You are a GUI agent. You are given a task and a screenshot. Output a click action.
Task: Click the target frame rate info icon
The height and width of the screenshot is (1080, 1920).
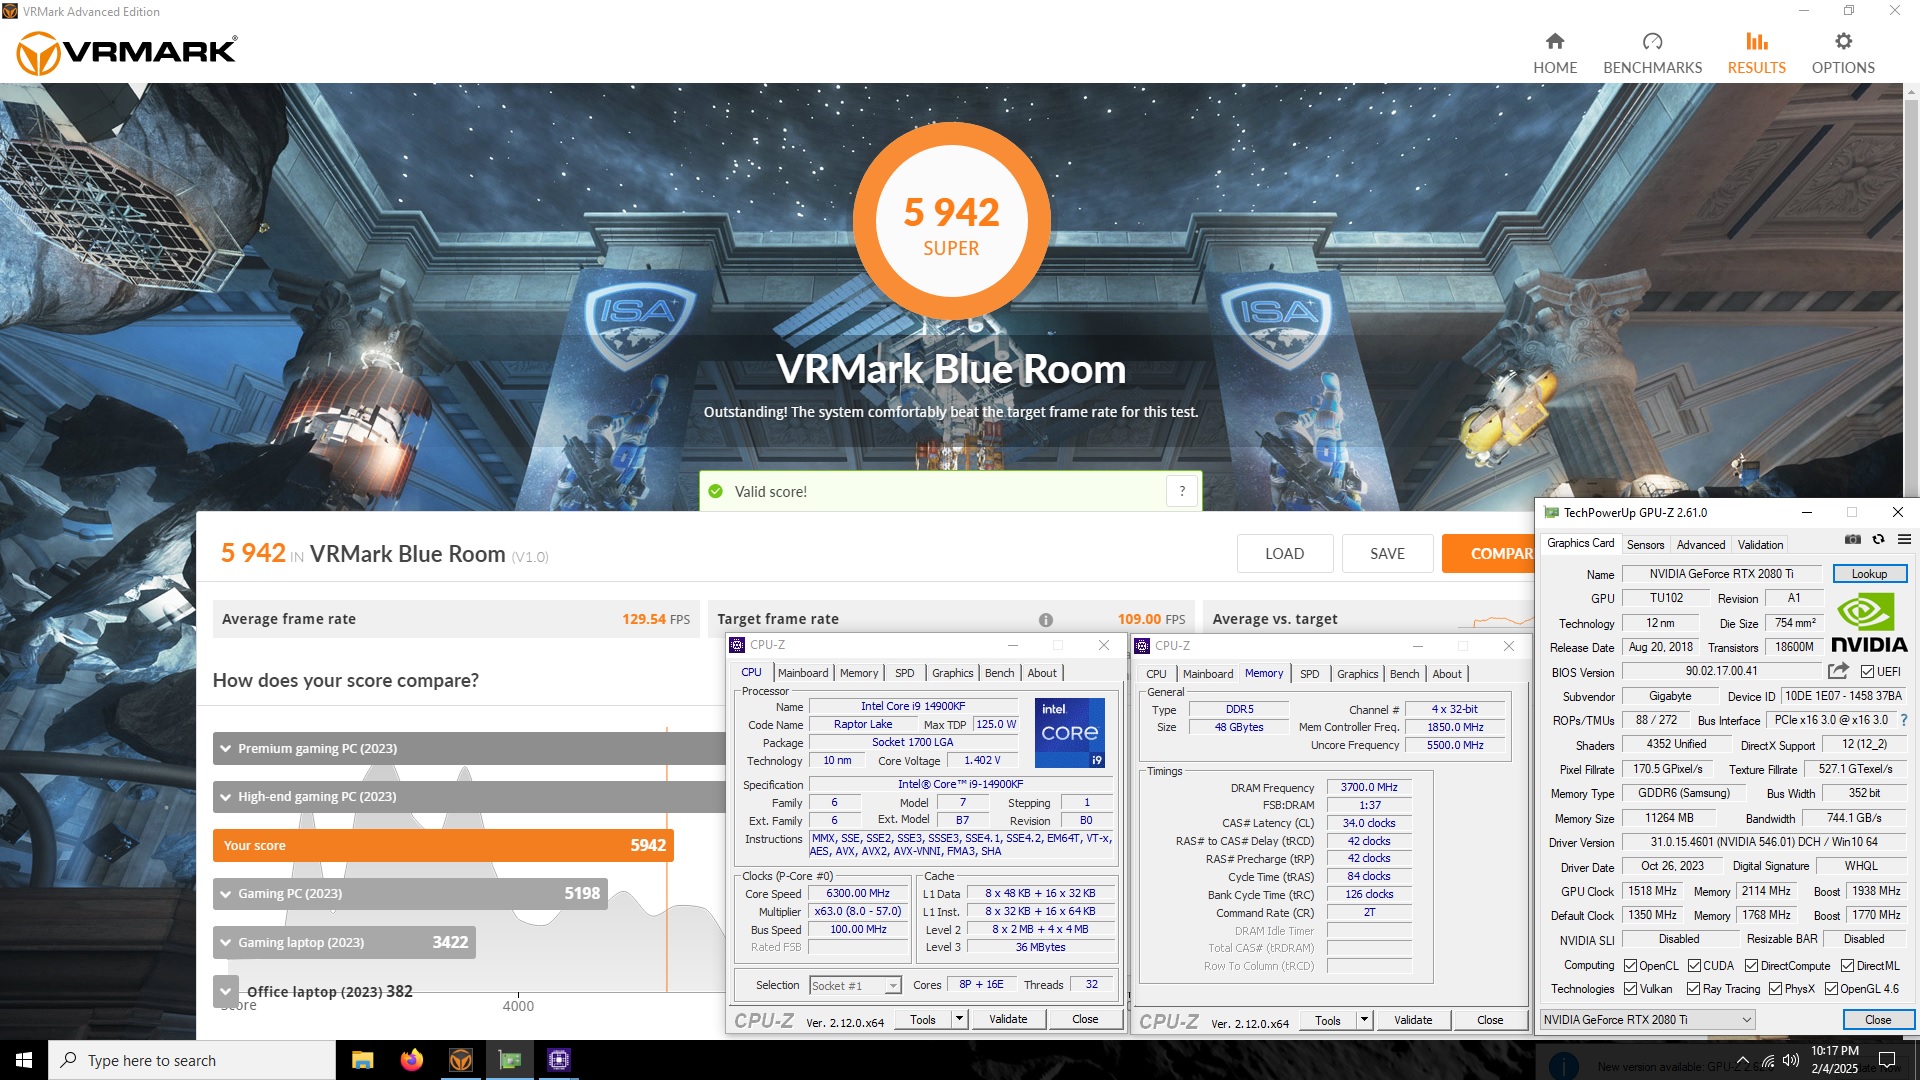[1045, 620]
